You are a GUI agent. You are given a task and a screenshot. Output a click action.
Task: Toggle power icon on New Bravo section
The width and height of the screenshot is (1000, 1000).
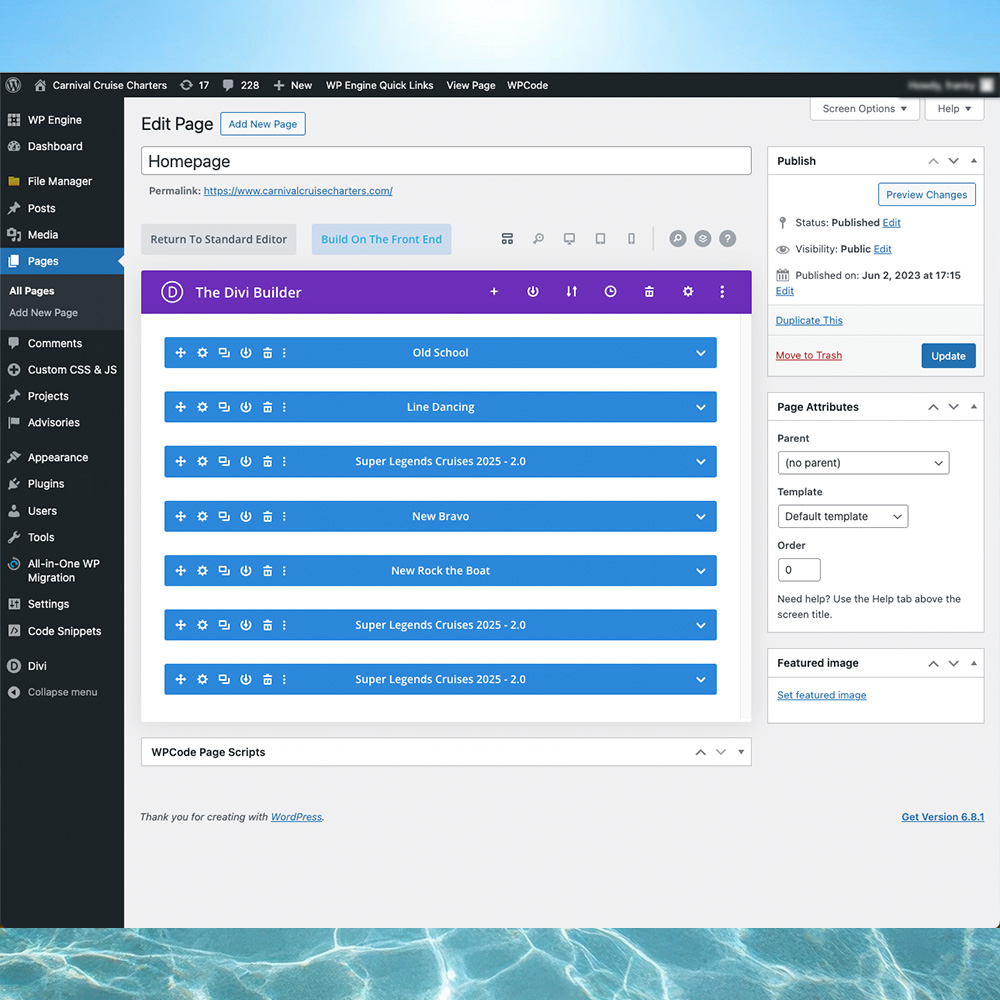(x=246, y=517)
